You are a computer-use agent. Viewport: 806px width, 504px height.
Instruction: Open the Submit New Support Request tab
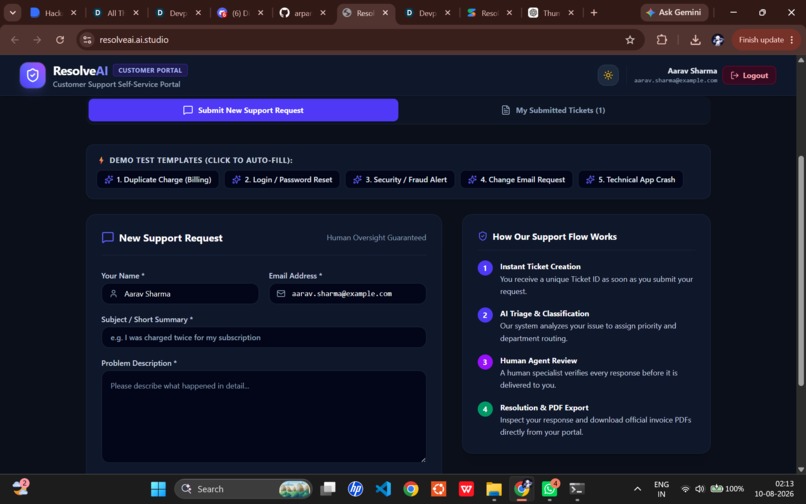243,110
